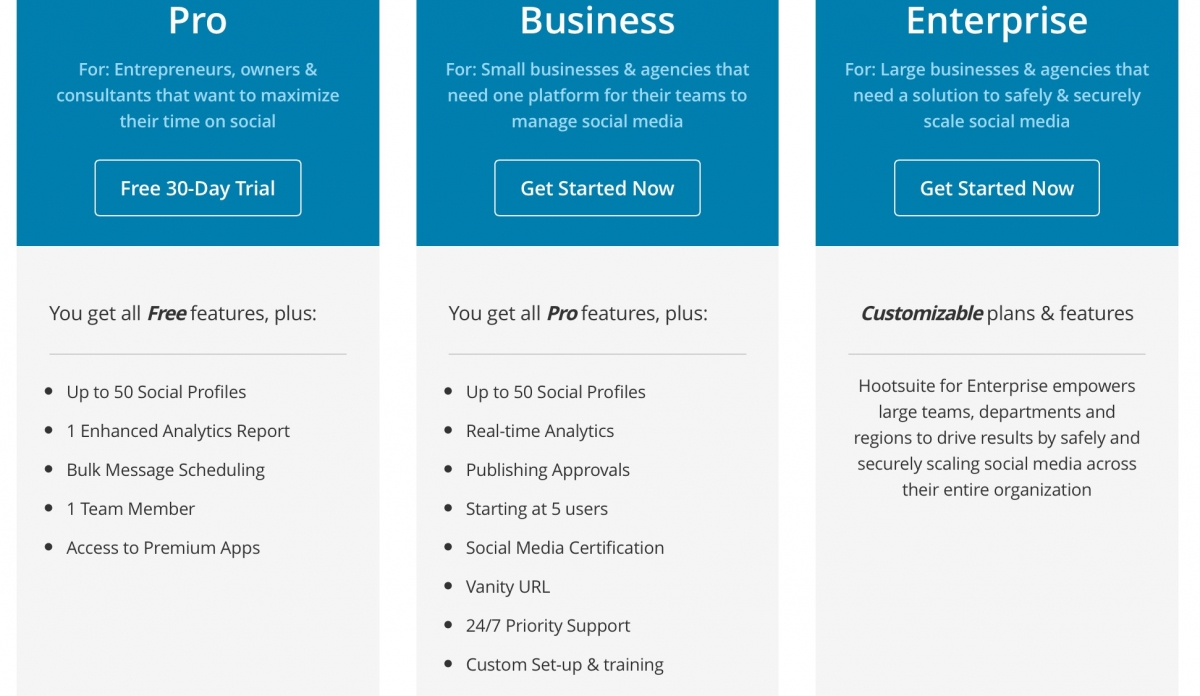
Task: Click 'Bulk Message Scheduling' feature
Action: tap(165, 470)
